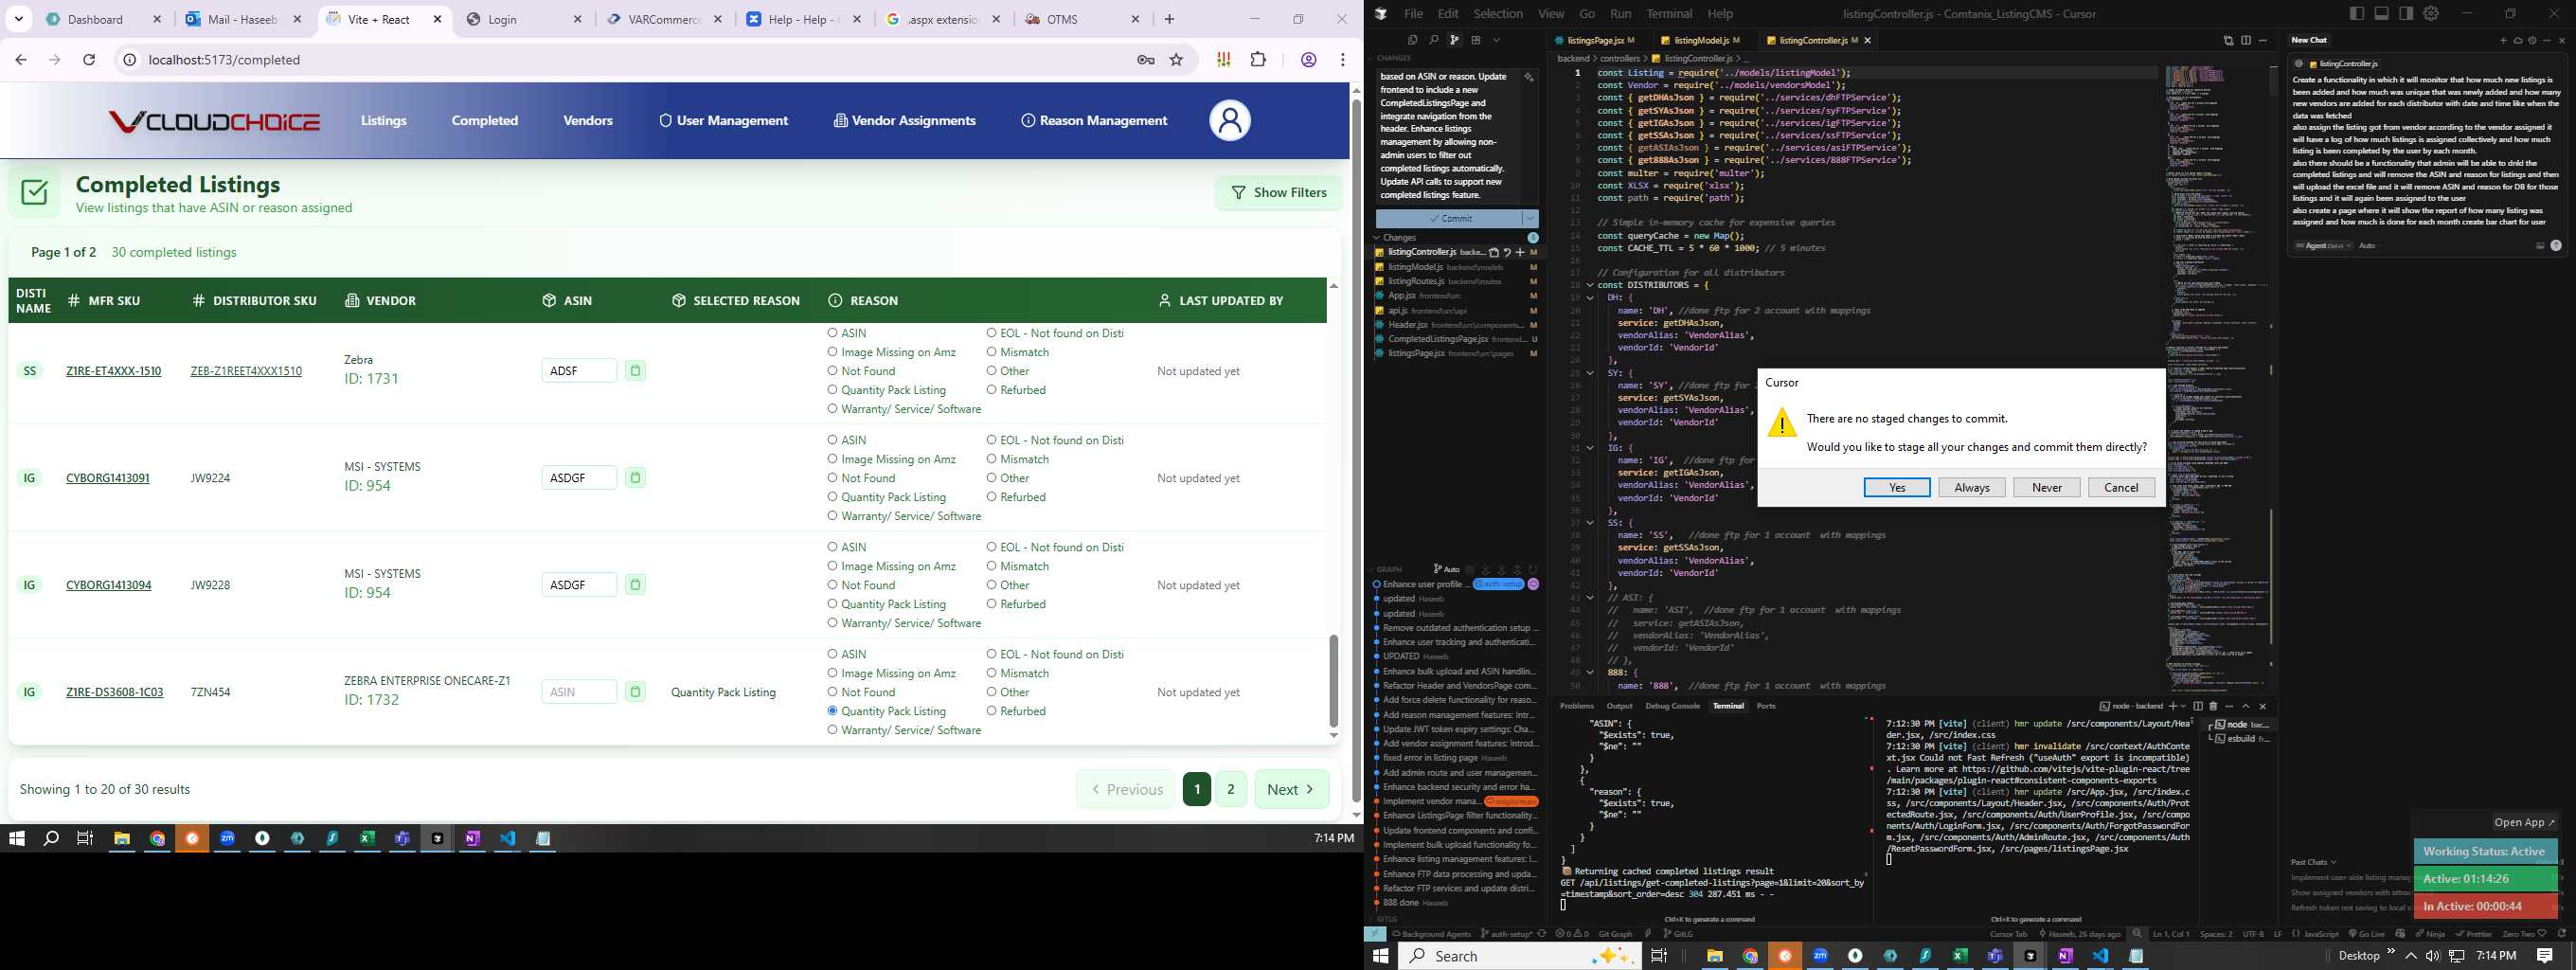The height and width of the screenshot is (970, 2576).
Task: Click the listings table vertical scrollbar
Action: 1333,682
